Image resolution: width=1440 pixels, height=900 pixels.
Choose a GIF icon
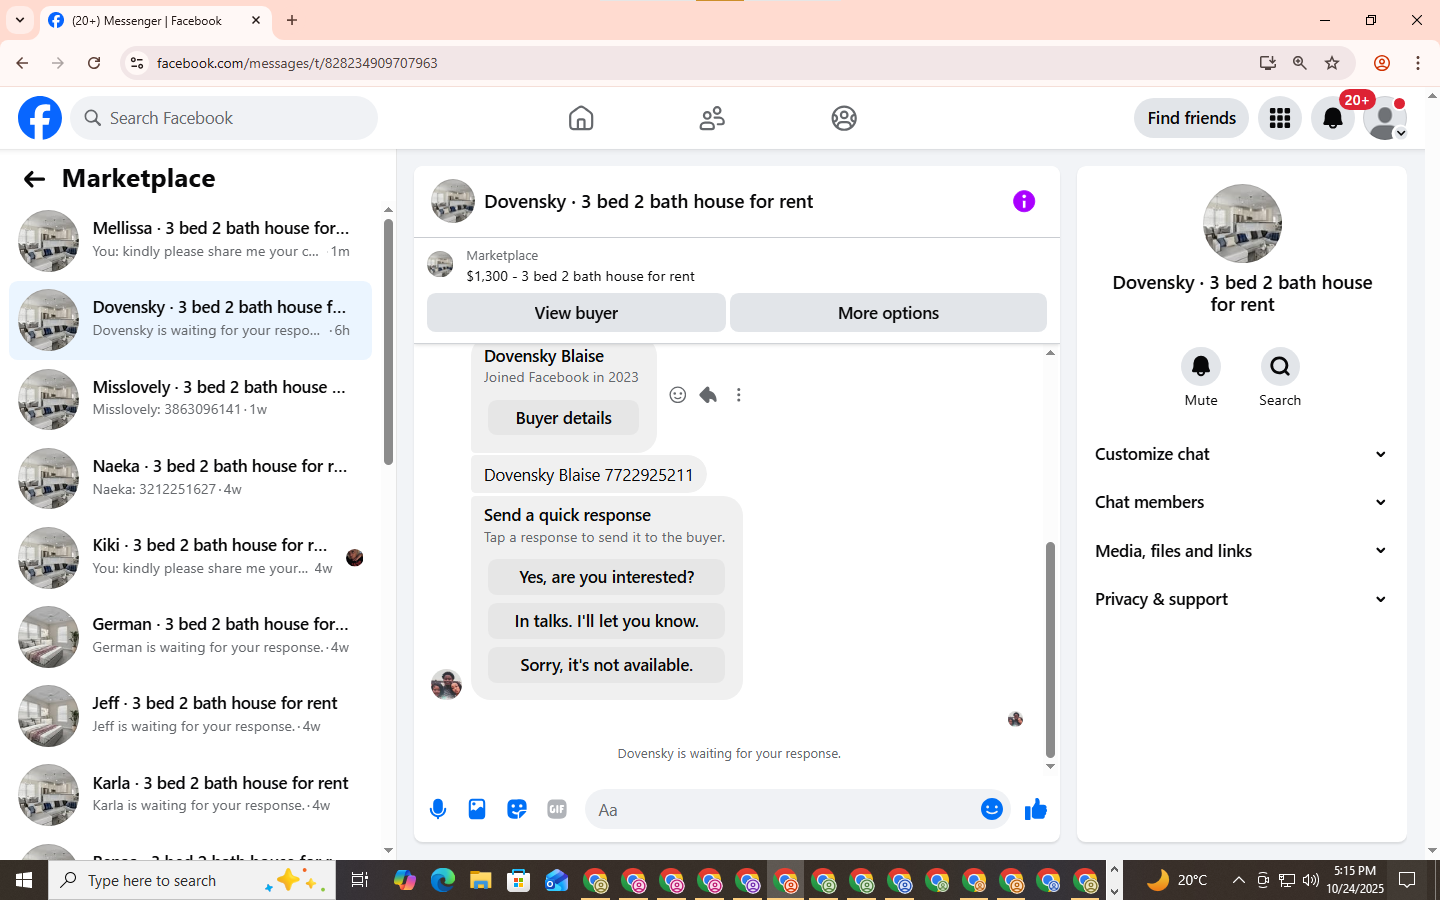pos(557,809)
